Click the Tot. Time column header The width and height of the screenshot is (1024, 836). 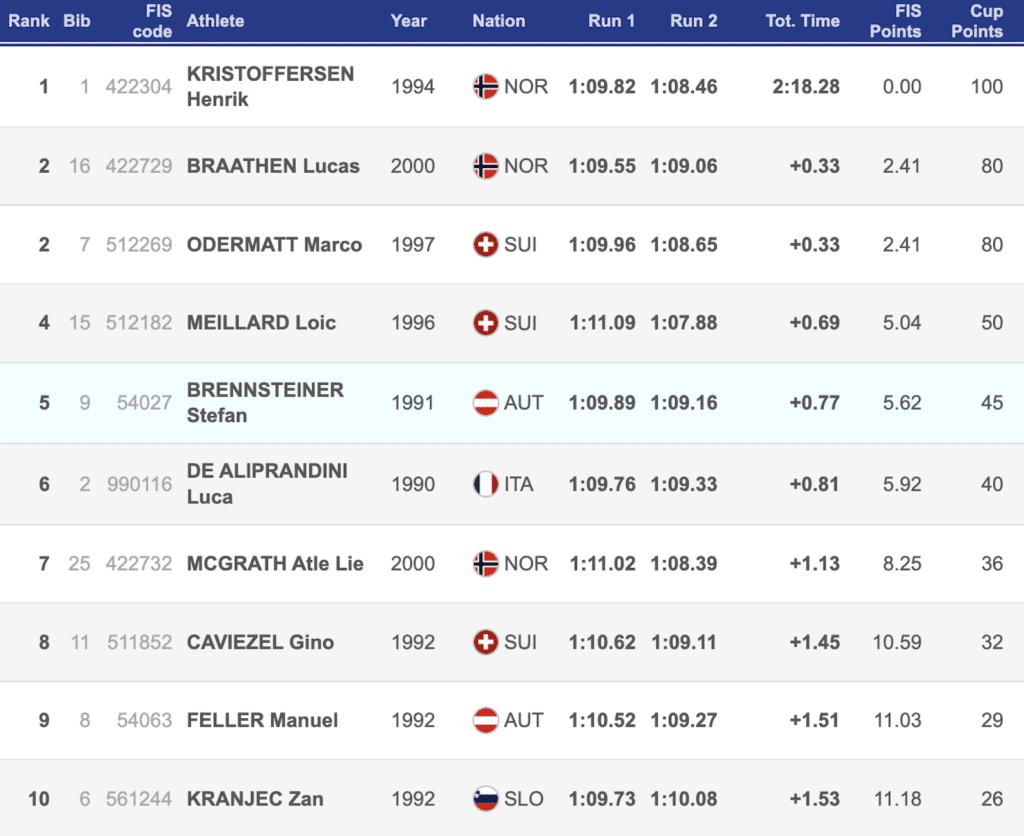pos(802,21)
